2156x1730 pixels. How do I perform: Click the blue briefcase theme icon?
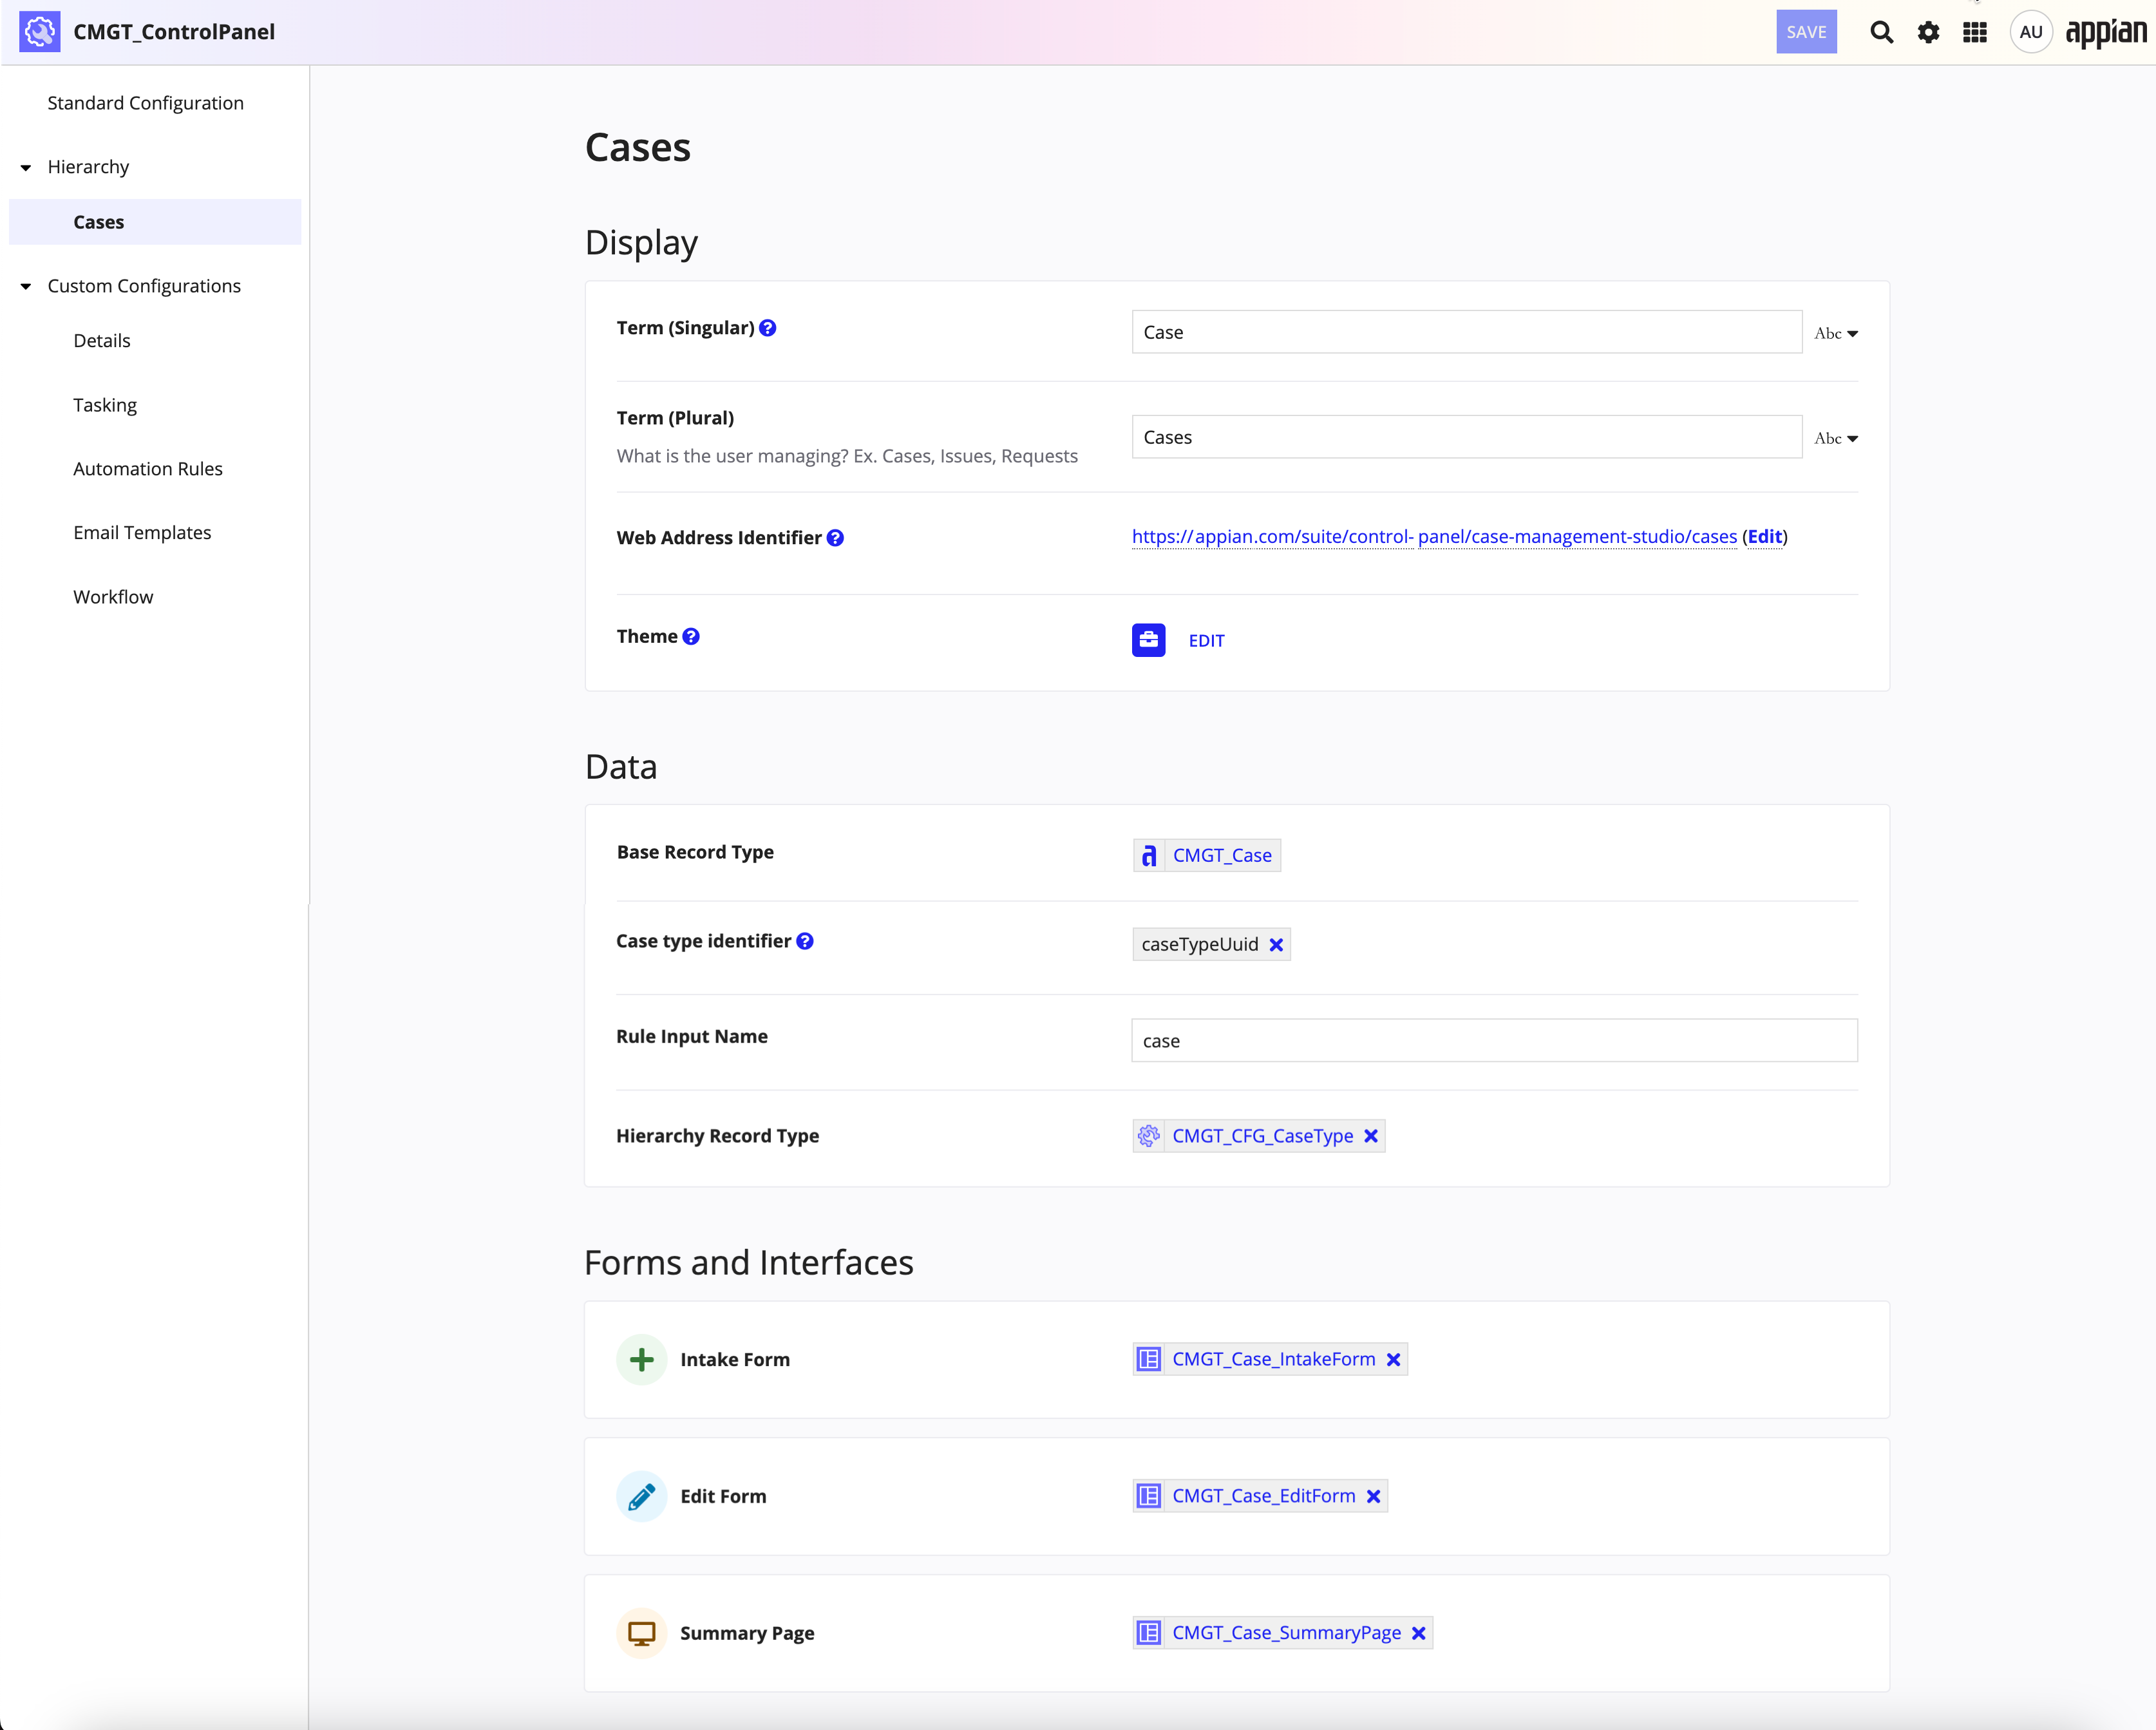point(1148,640)
